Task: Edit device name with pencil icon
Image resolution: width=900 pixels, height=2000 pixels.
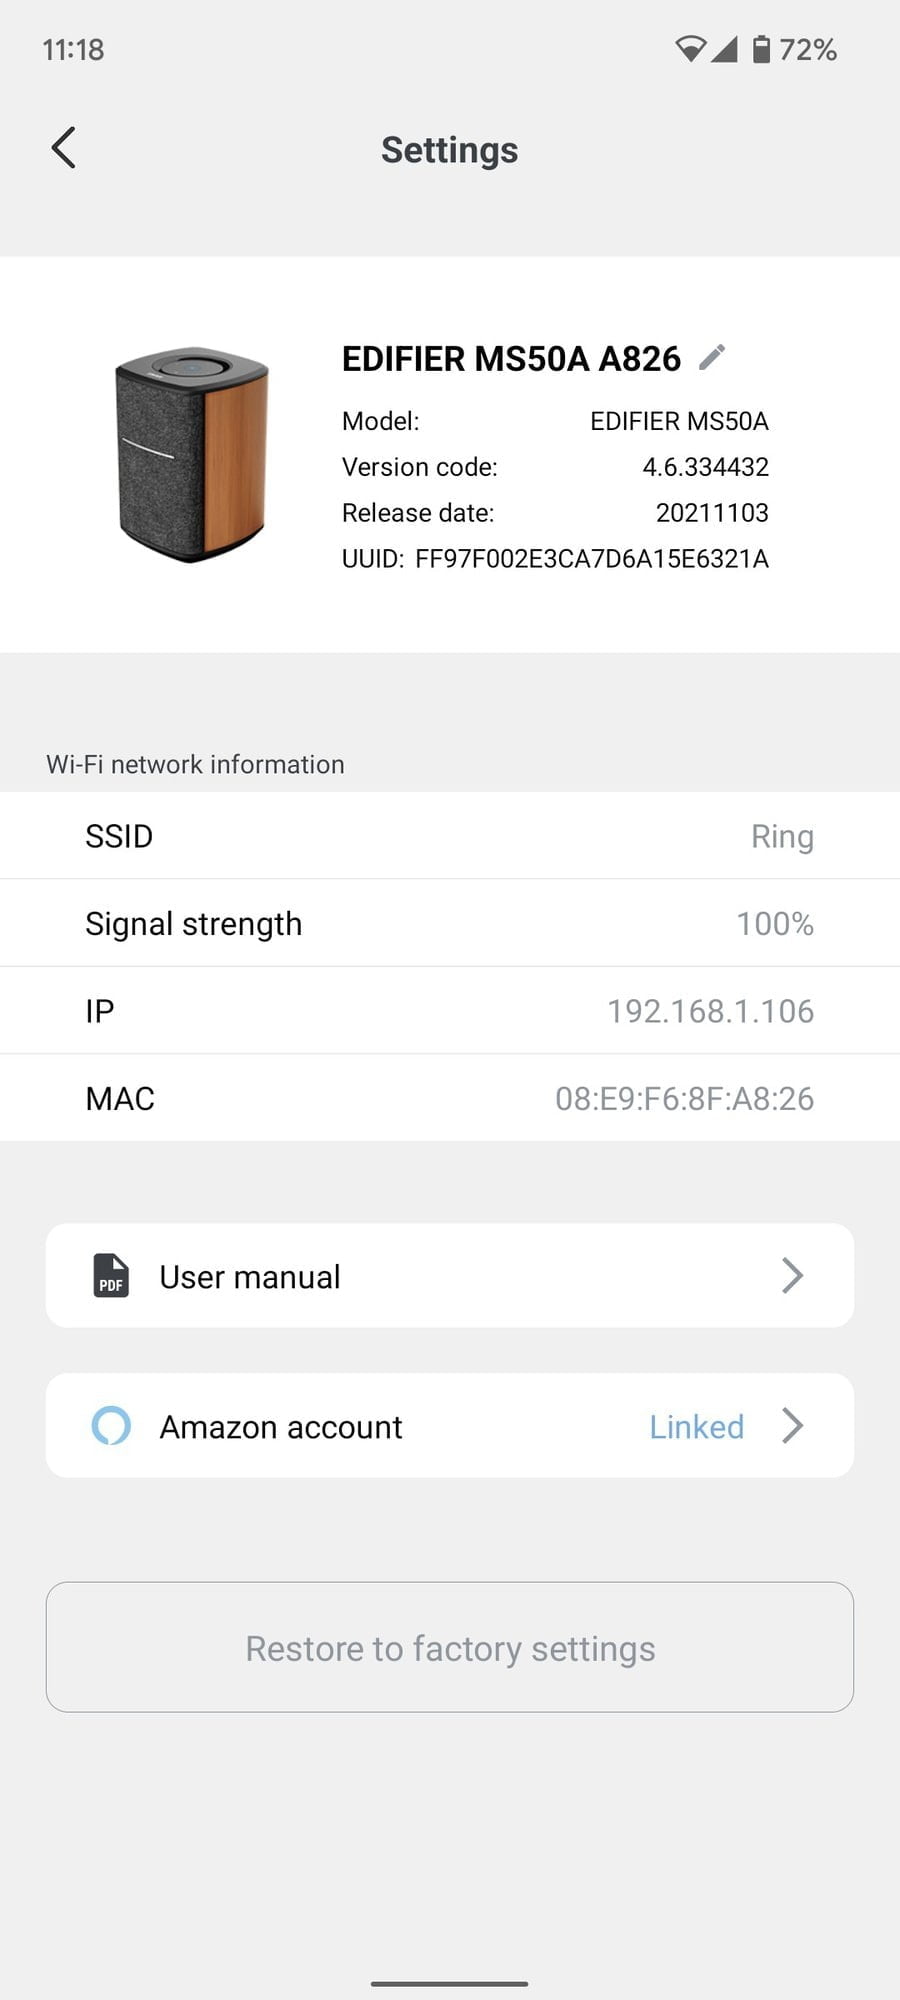Action: pos(712,357)
